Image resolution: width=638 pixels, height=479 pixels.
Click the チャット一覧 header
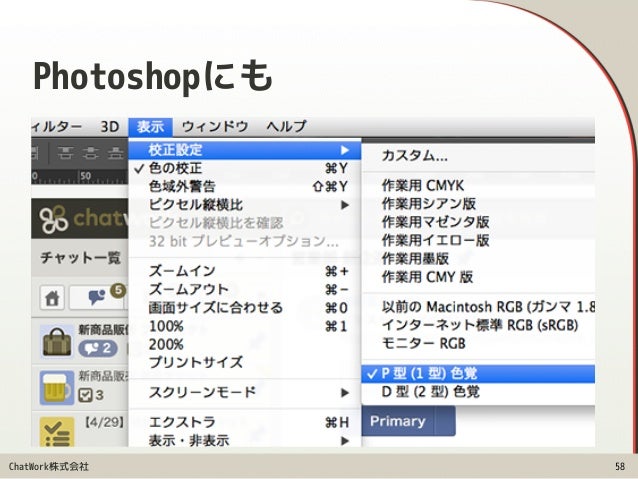tap(81, 258)
